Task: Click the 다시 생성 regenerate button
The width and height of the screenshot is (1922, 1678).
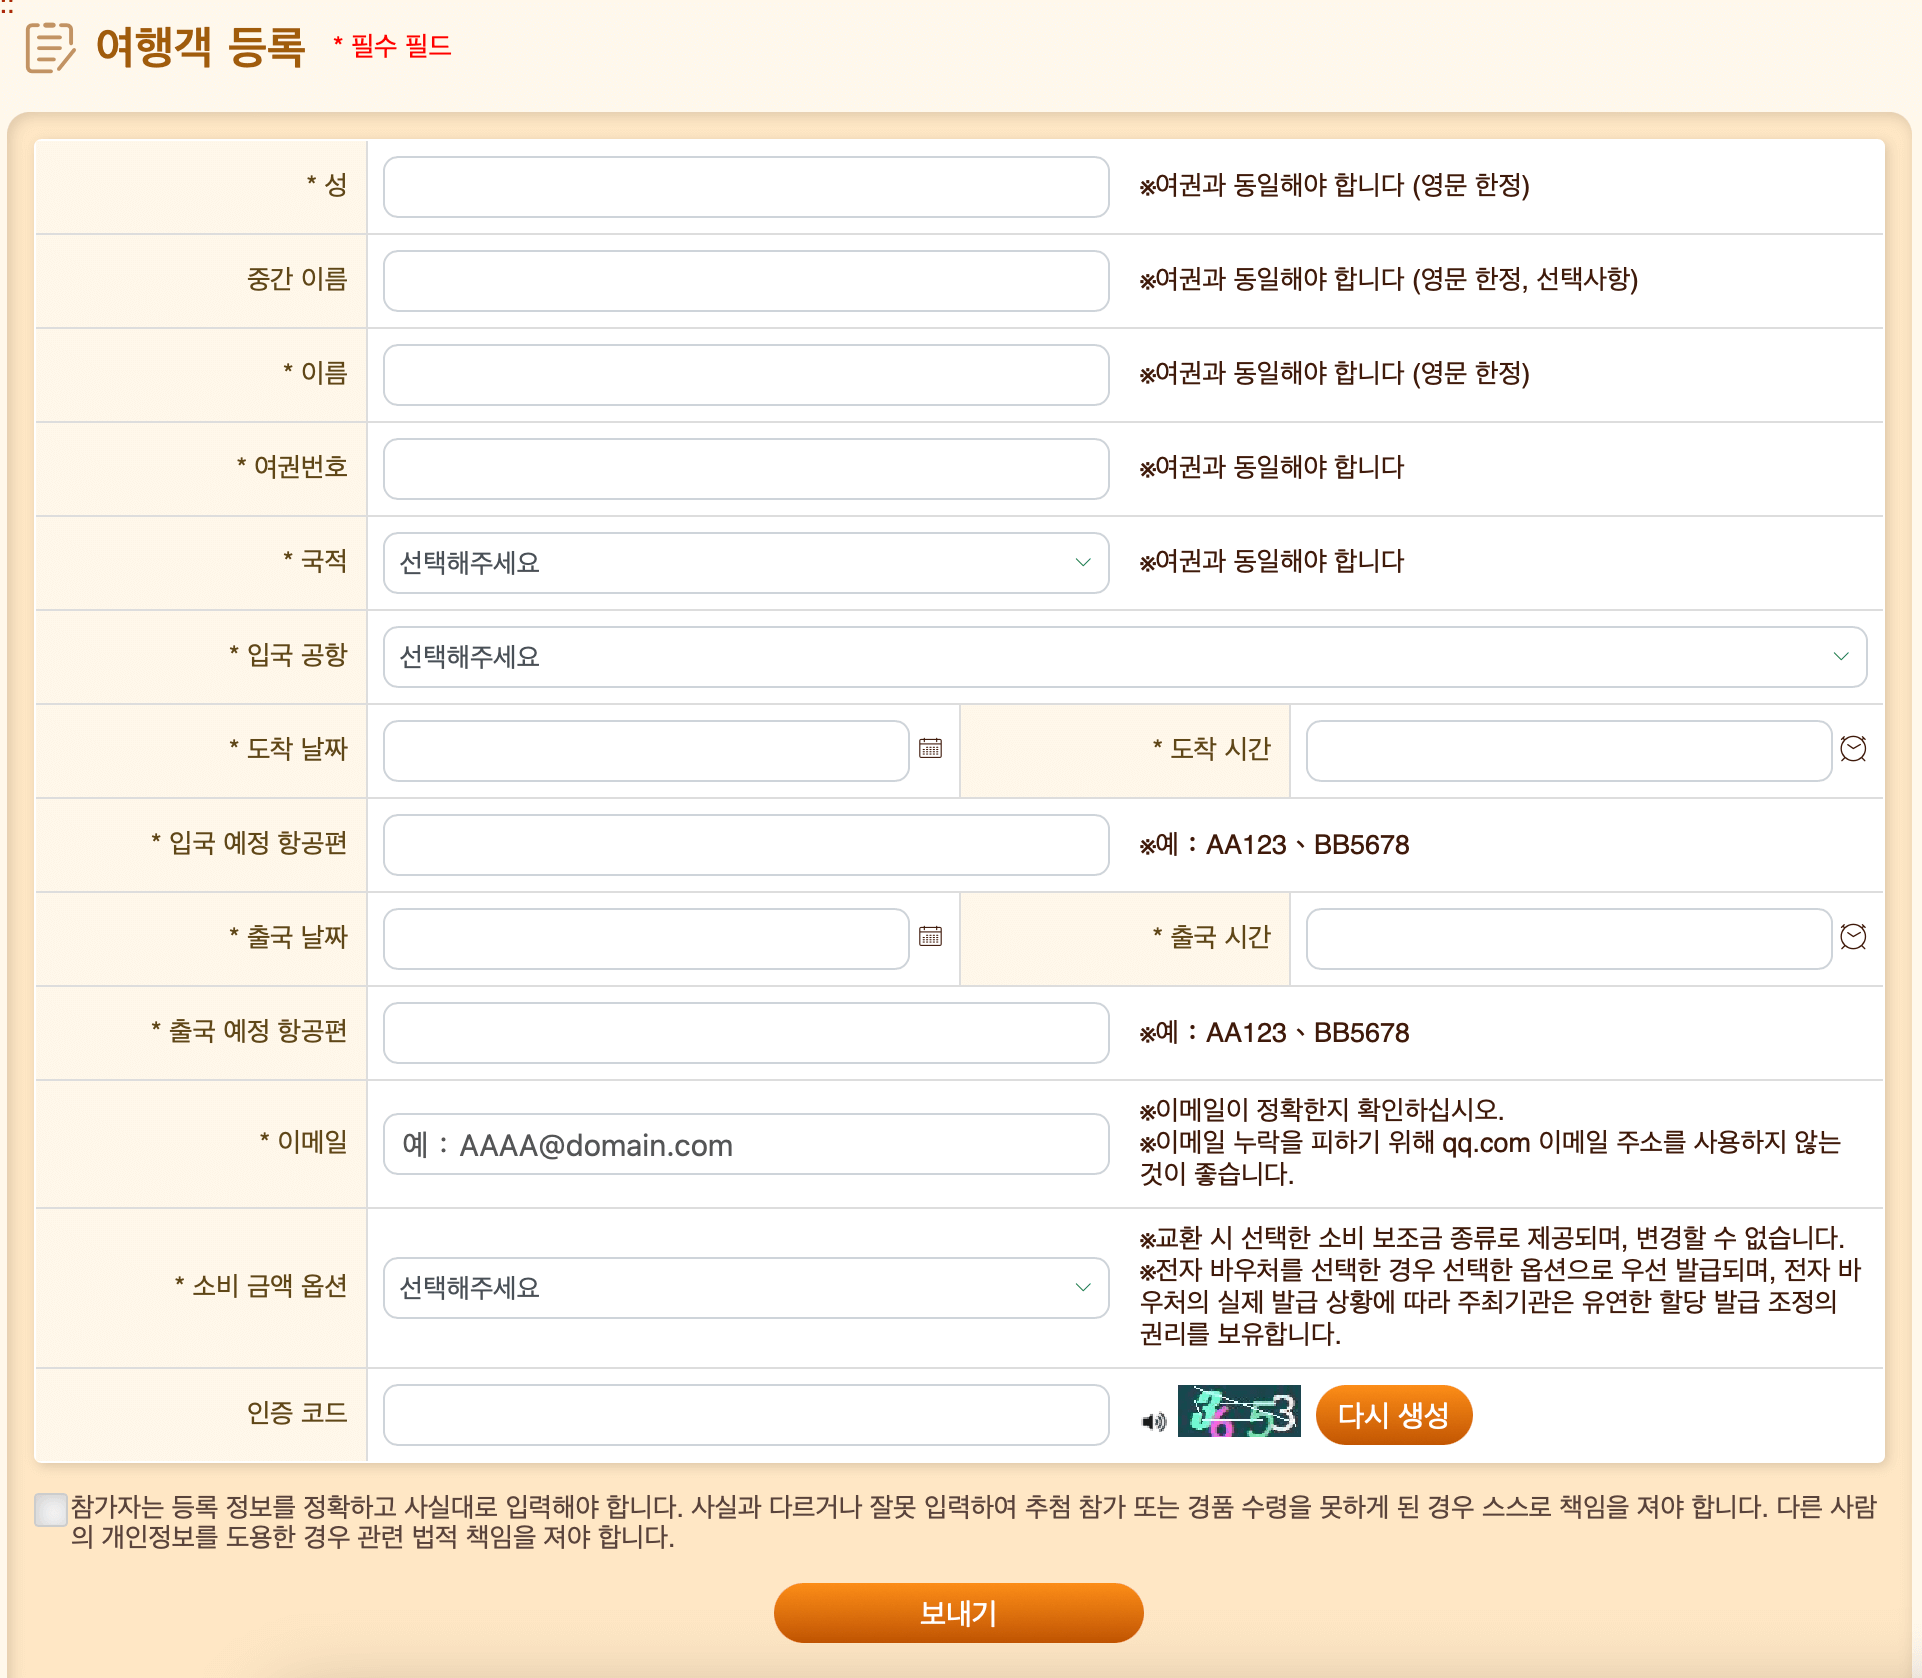Action: click(x=1394, y=1415)
